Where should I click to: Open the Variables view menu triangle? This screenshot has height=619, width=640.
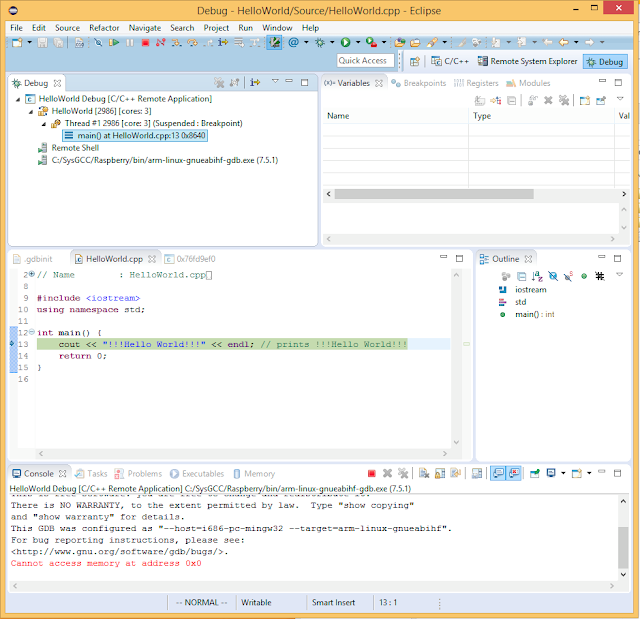(620, 98)
